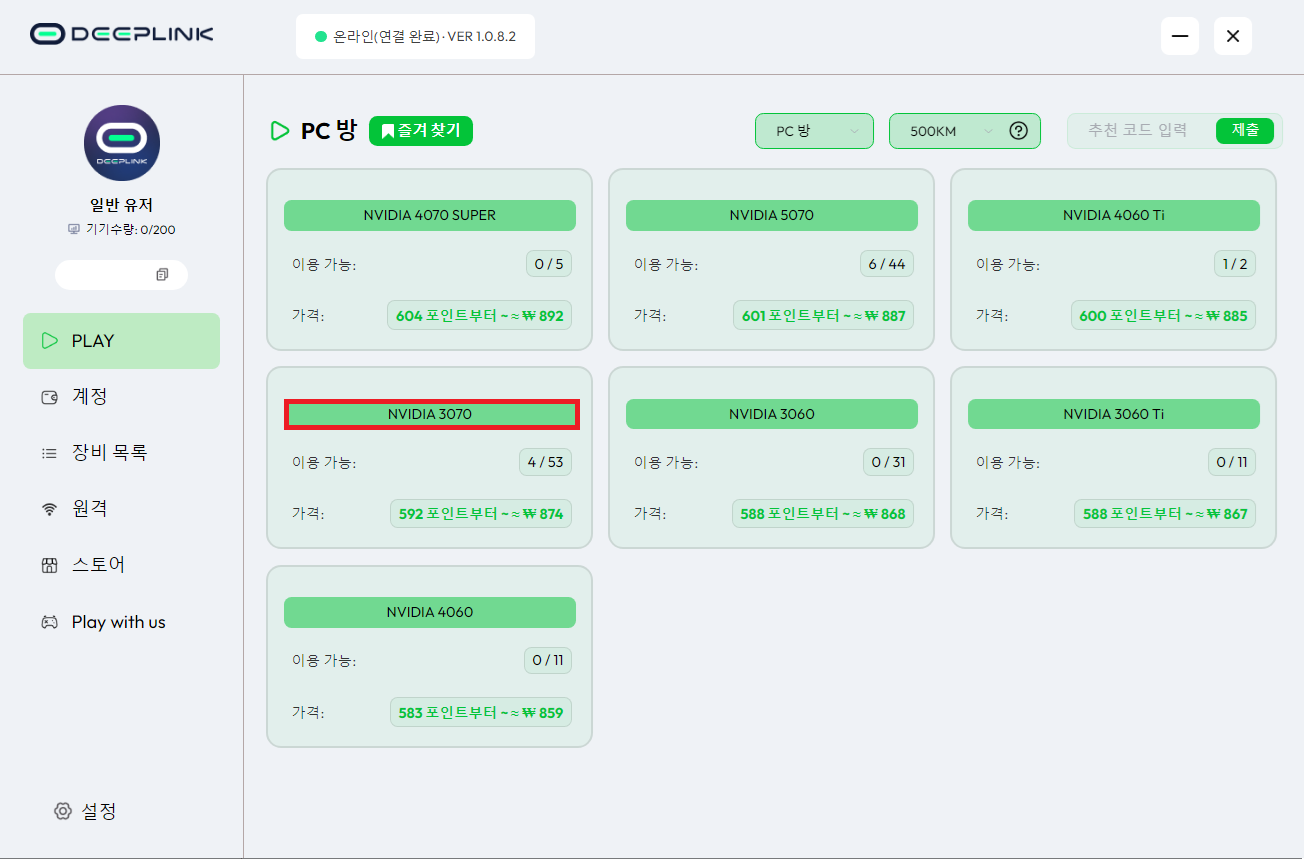Screen dimensions: 1306x862
Task: Minimize the DeepLink window
Action: (x=1180, y=36)
